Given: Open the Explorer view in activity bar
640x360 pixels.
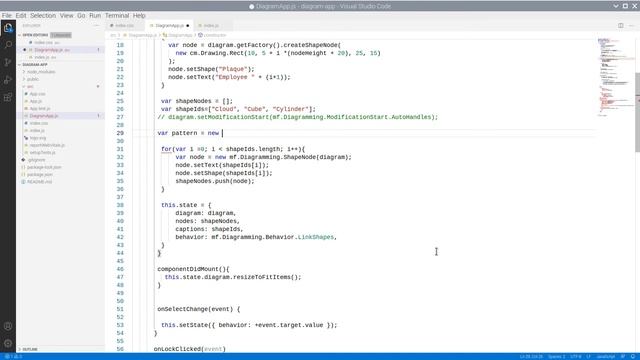Looking at the screenshot, I should (x=8, y=28).
